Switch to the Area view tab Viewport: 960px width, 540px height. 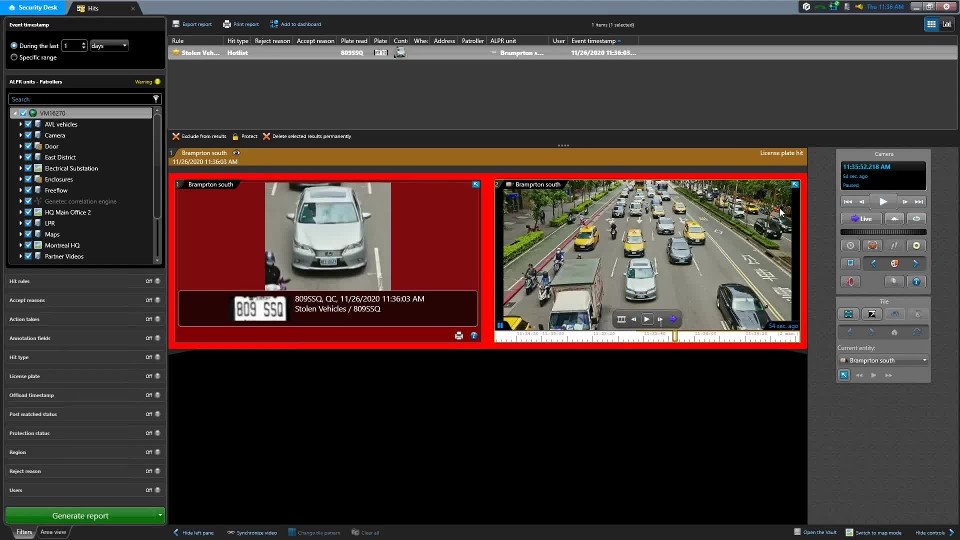53,532
